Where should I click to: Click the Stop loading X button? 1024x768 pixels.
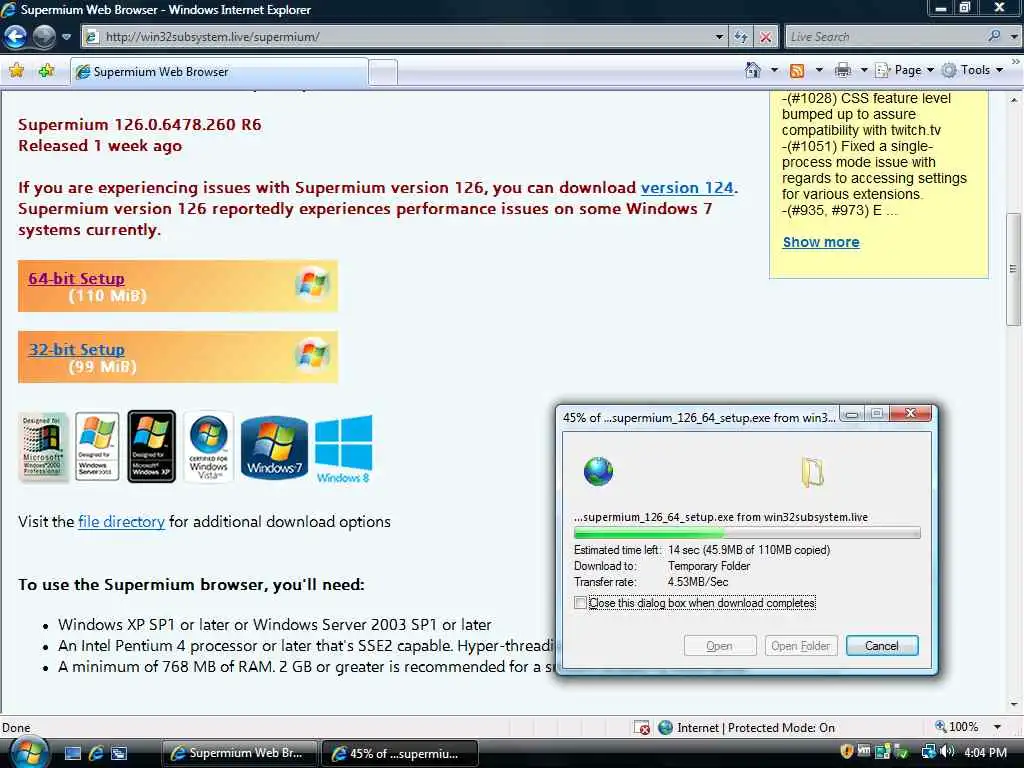[765, 37]
